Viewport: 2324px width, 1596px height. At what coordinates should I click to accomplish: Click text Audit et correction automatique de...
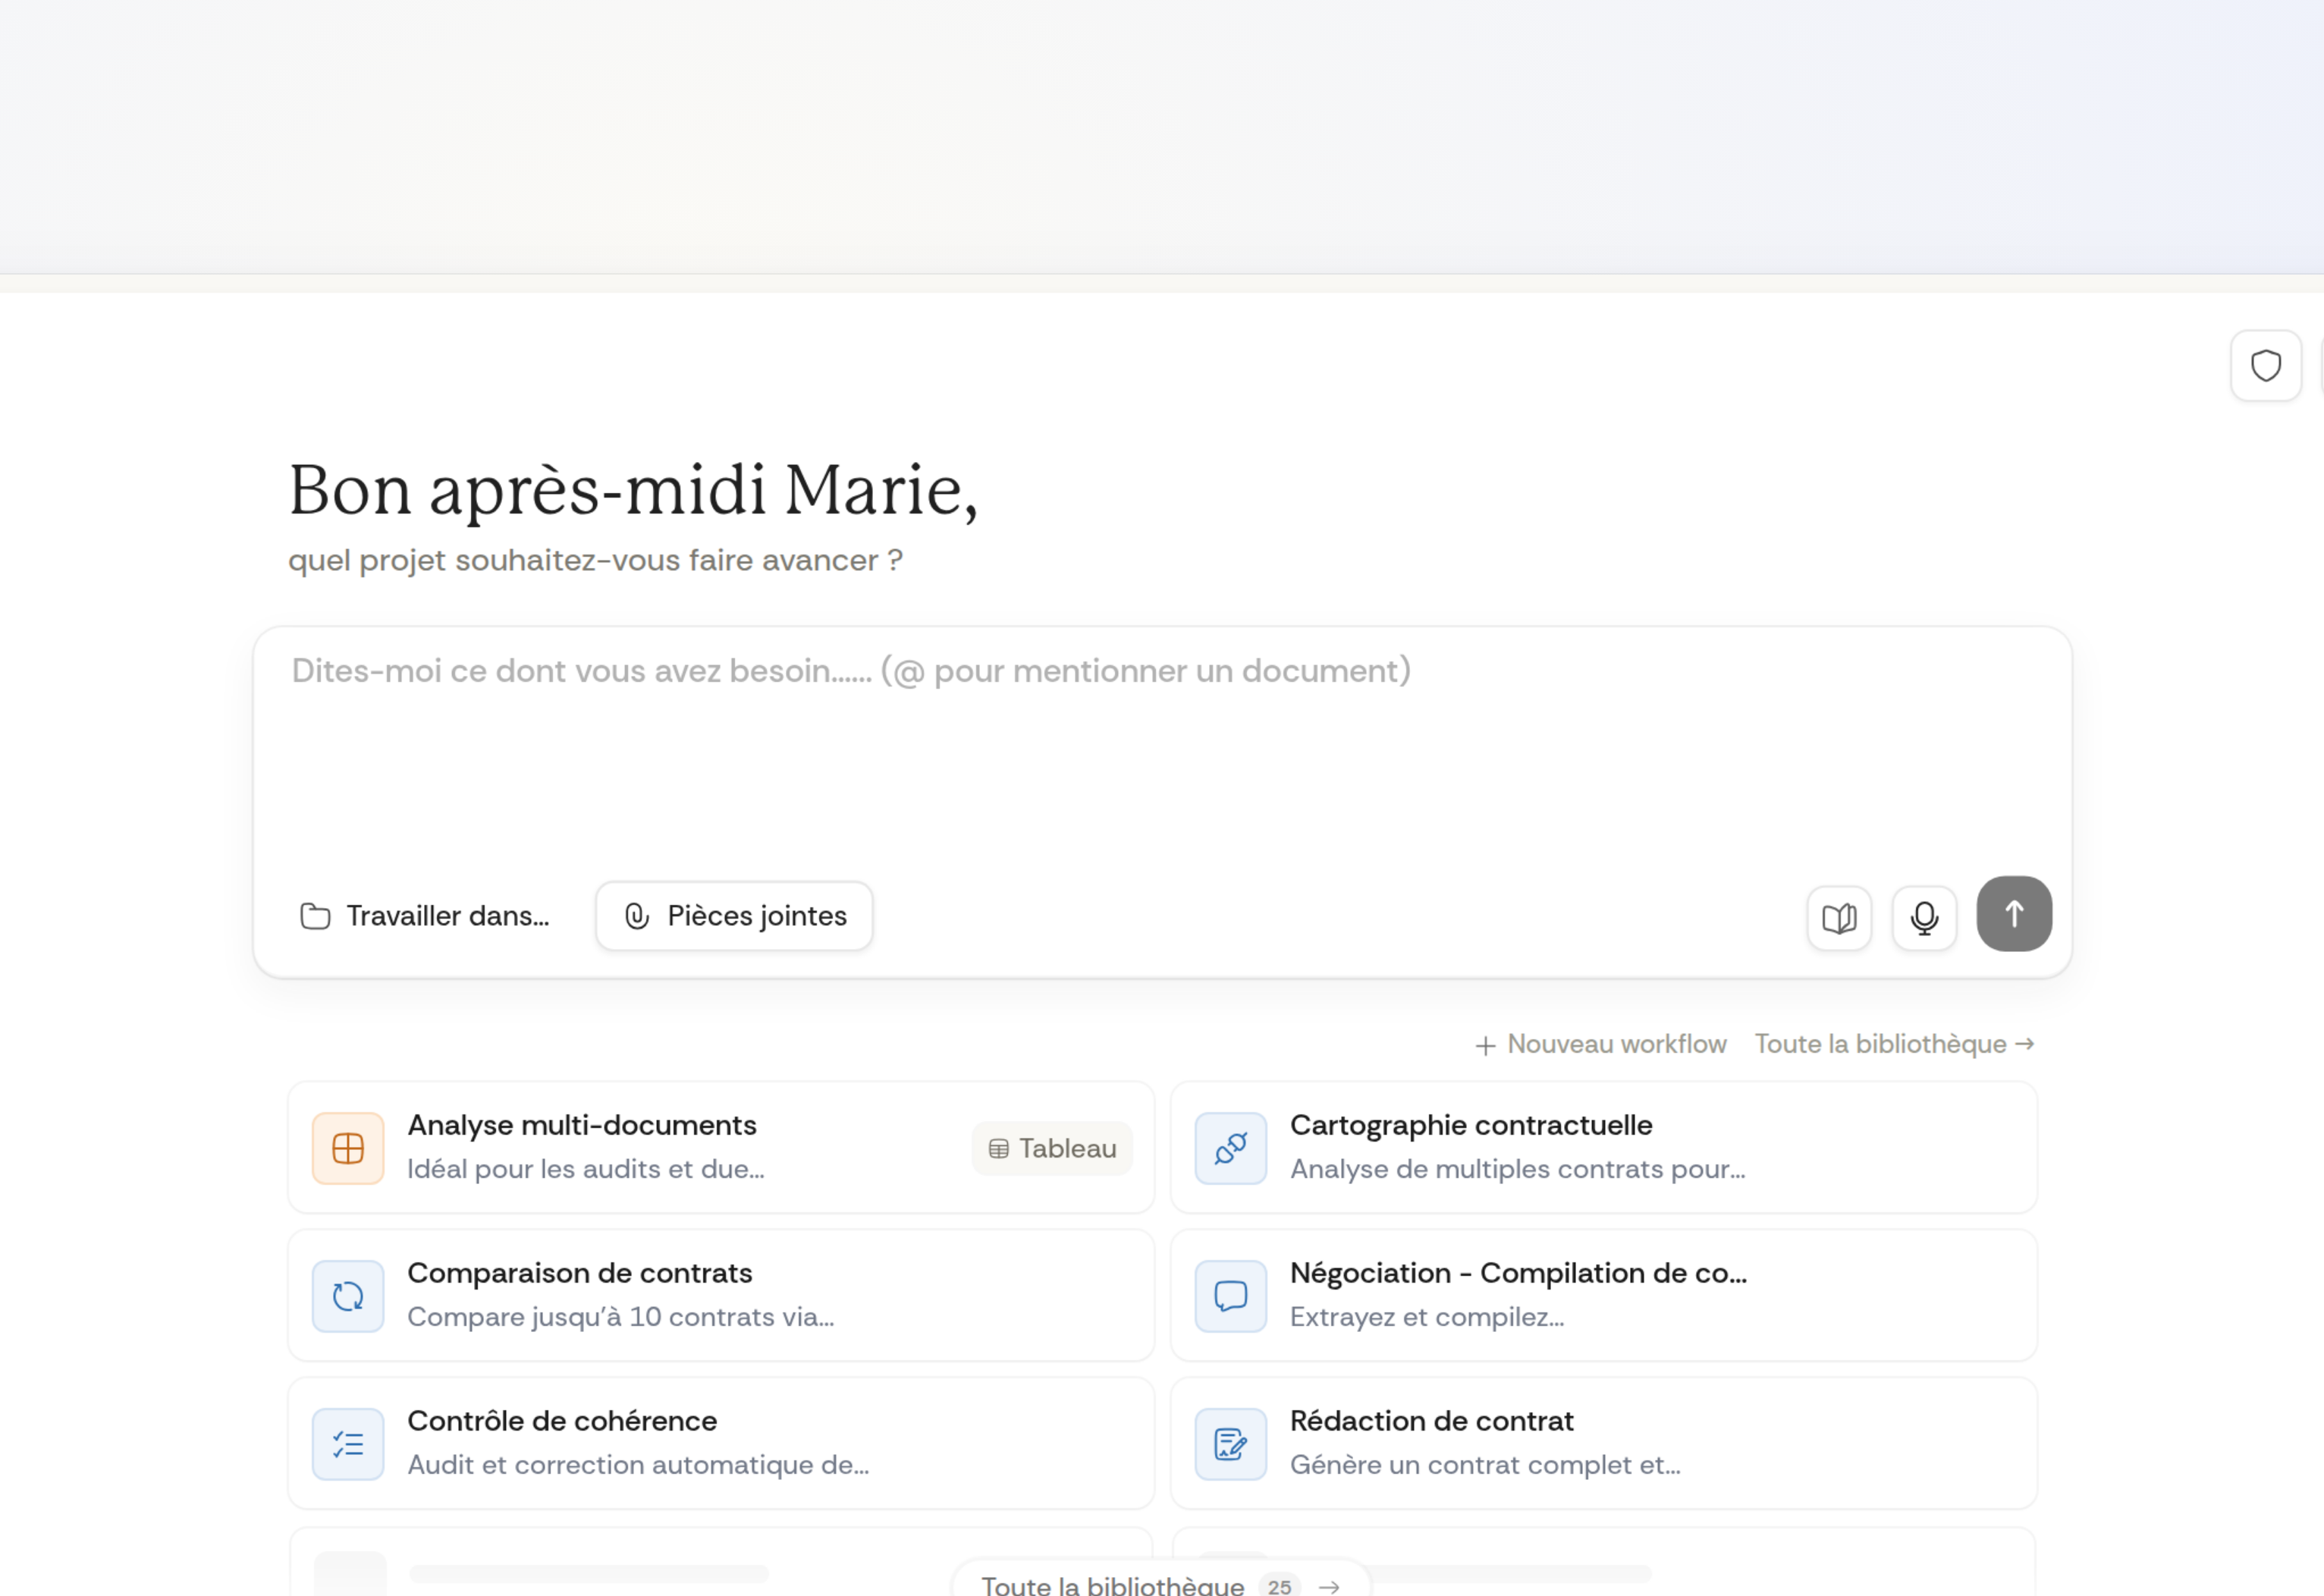tap(639, 1465)
